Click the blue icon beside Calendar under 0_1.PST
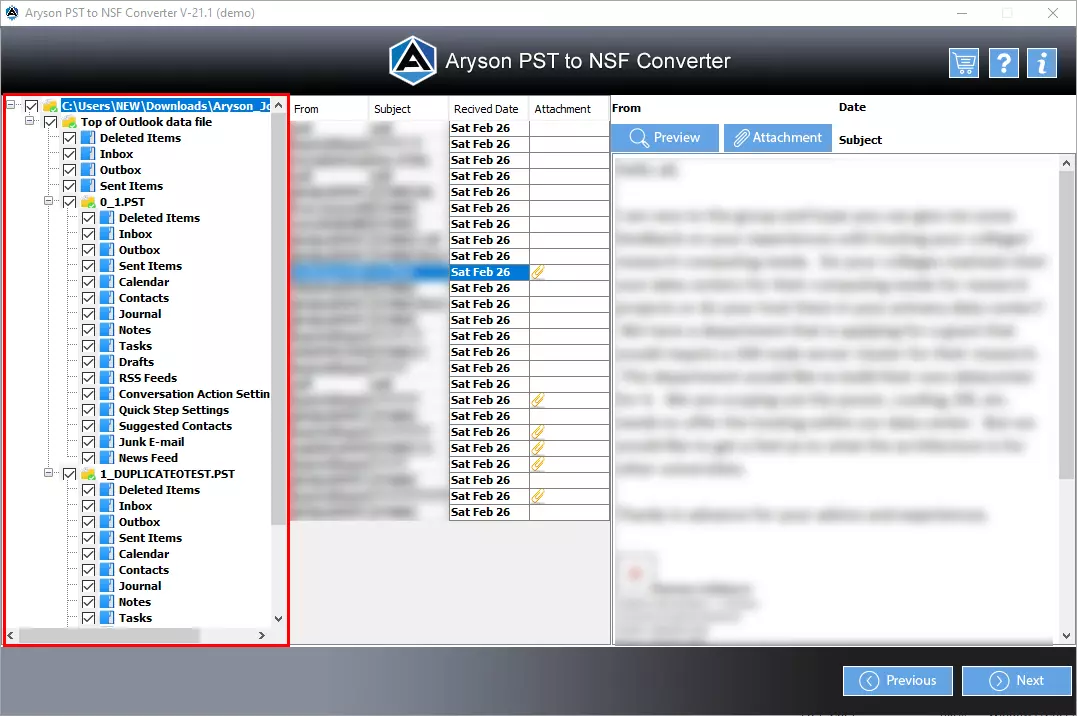Screen dimensions: 1077x716 106,282
